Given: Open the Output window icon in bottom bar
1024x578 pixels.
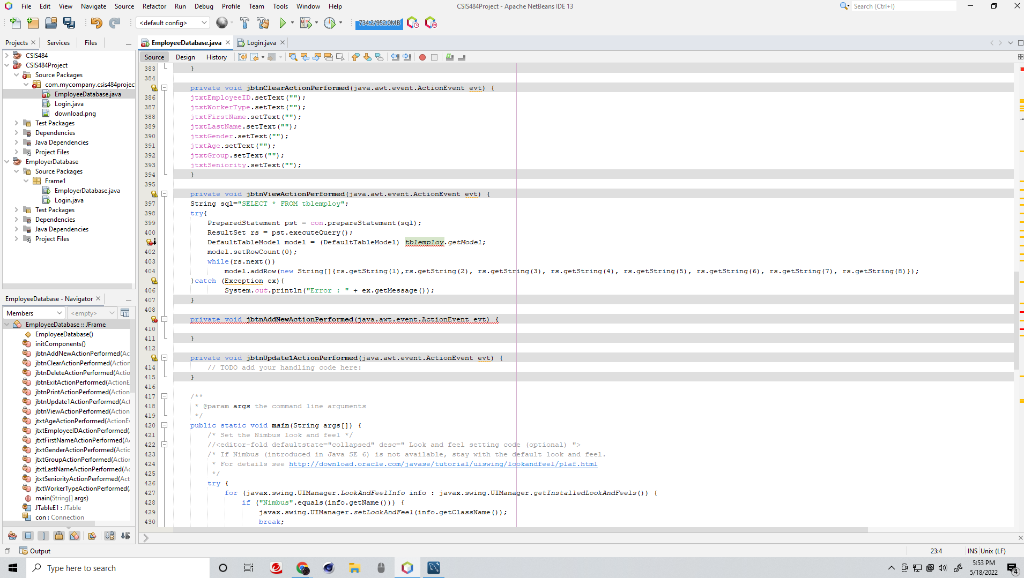Looking at the screenshot, I should [20, 551].
